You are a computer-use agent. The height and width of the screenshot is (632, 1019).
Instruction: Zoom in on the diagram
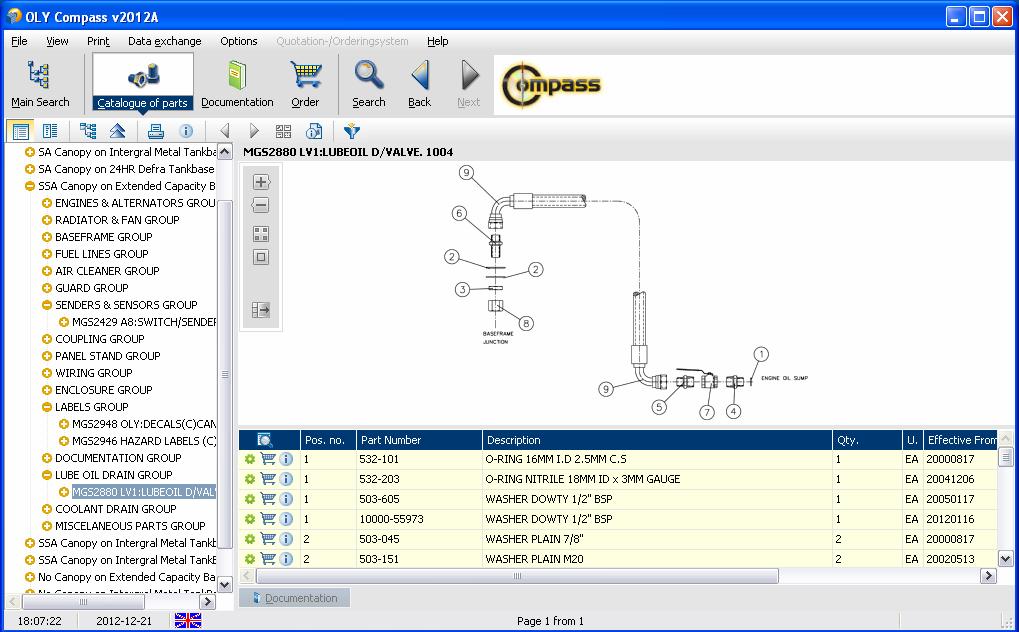tap(261, 182)
